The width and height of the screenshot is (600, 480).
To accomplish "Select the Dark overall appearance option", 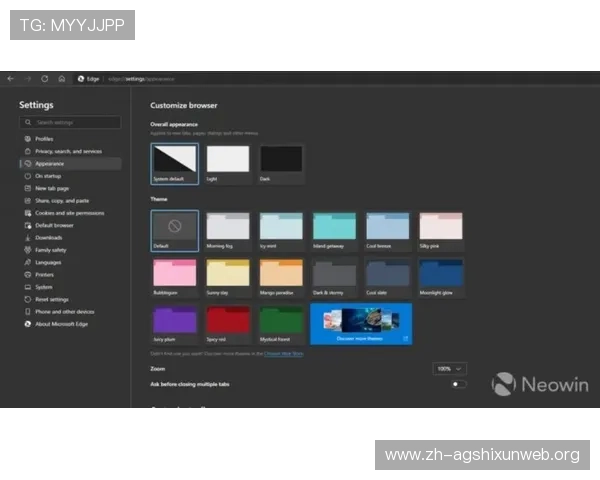I will [281, 161].
